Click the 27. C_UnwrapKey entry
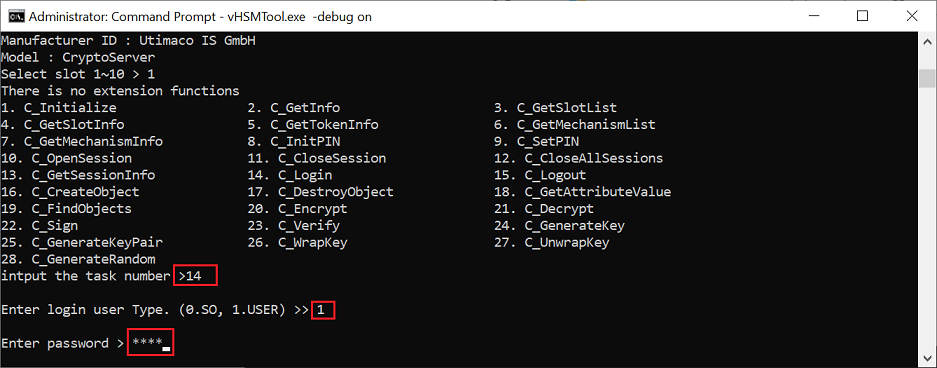 [x=552, y=243]
